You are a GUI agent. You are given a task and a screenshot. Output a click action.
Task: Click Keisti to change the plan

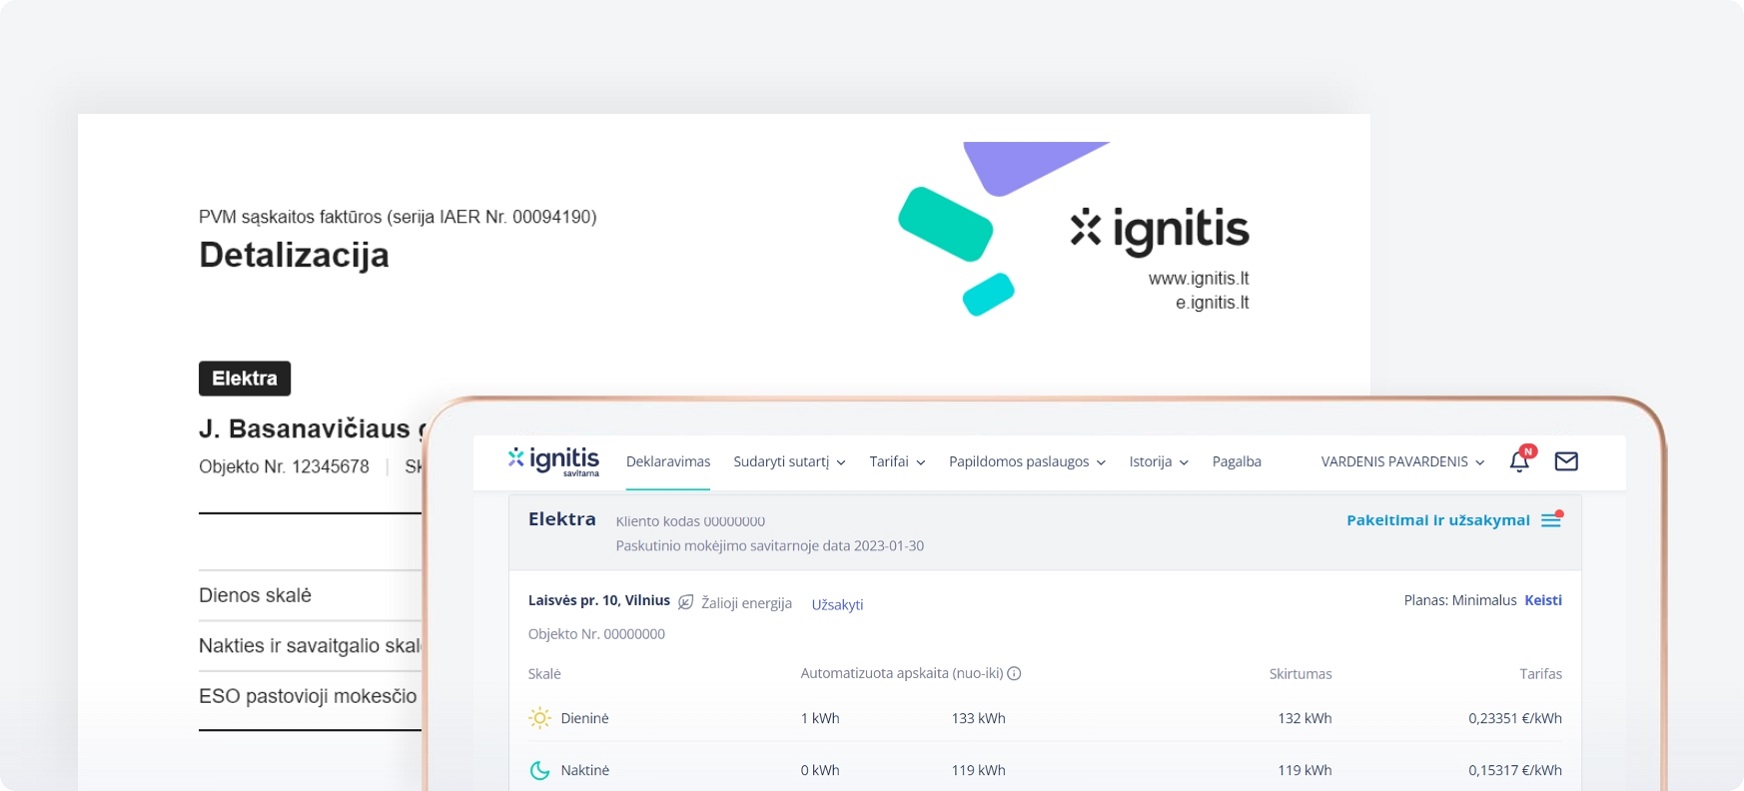point(1543,600)
